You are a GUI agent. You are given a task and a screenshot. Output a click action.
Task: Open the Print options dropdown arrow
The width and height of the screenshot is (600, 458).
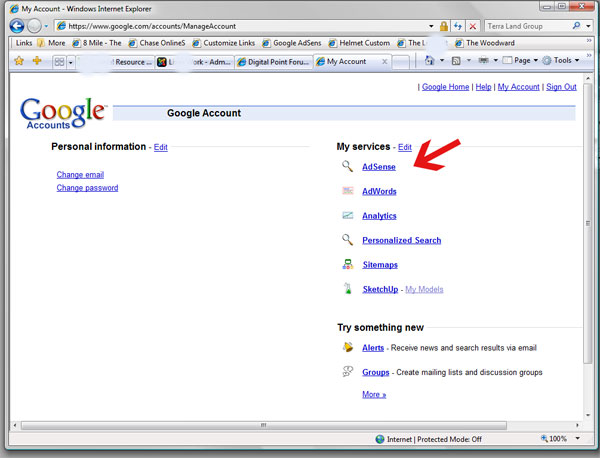pos(495,60)
